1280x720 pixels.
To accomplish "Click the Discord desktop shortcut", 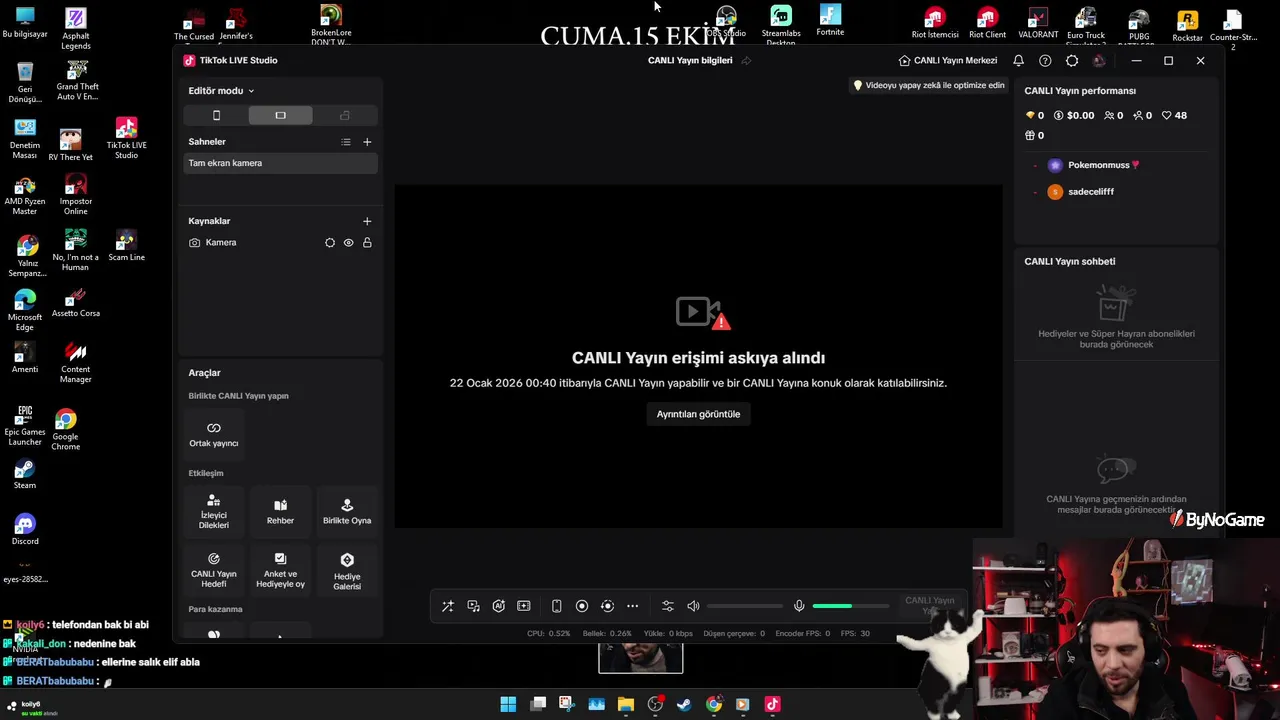I will (x=25, y=530).
